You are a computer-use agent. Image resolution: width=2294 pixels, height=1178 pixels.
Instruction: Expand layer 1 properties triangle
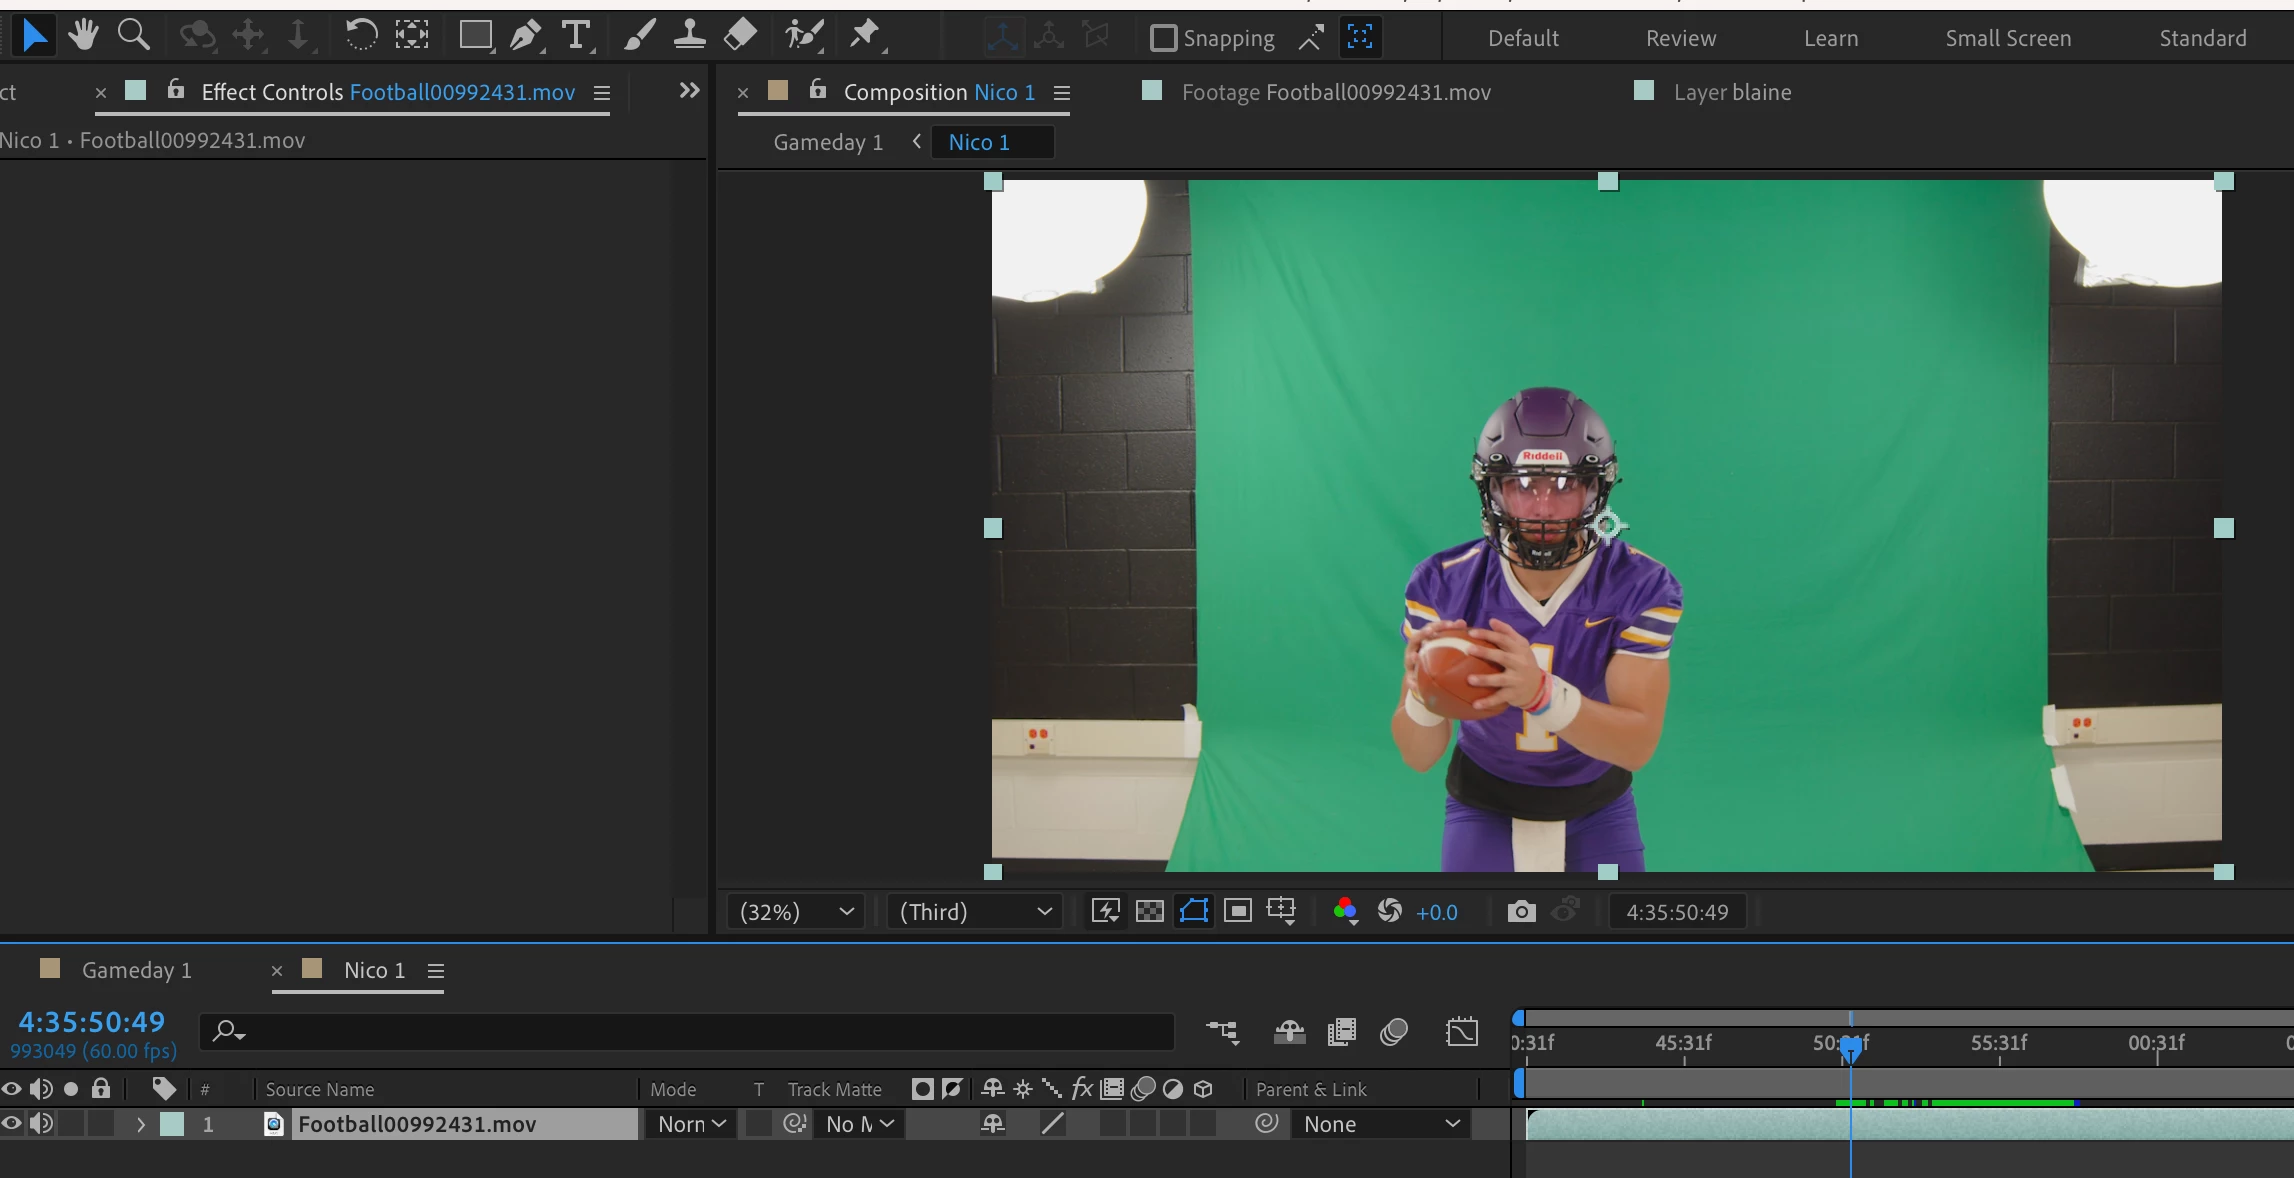tap(141, 1124)
